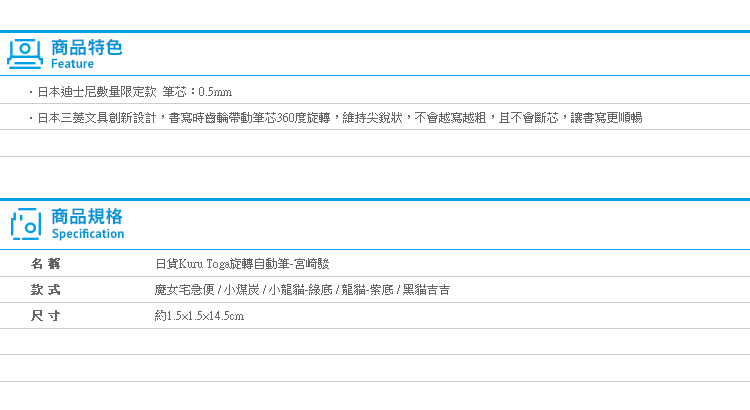Click the 商品規格 heading
The image size is (750, 410).
click(x=87, y=216)
